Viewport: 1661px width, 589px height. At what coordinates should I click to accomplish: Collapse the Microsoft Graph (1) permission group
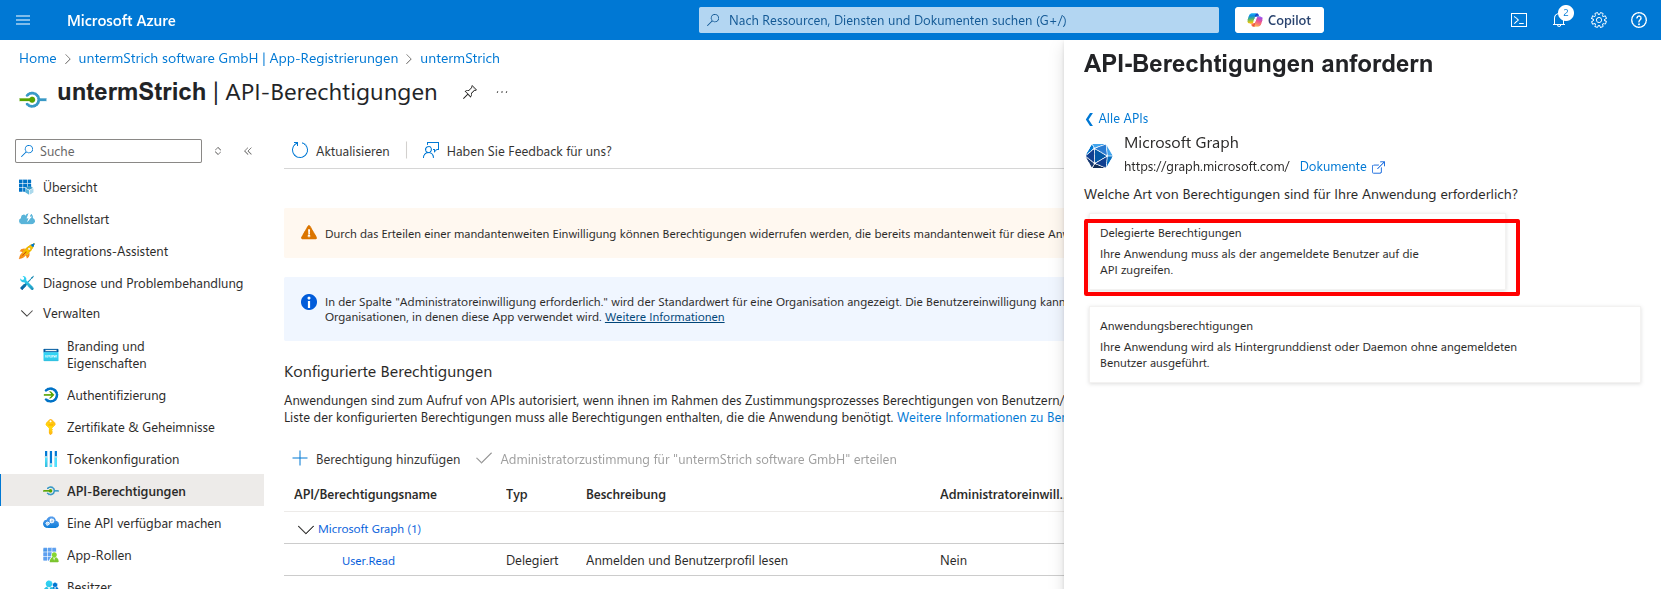(x=306, y=529)
